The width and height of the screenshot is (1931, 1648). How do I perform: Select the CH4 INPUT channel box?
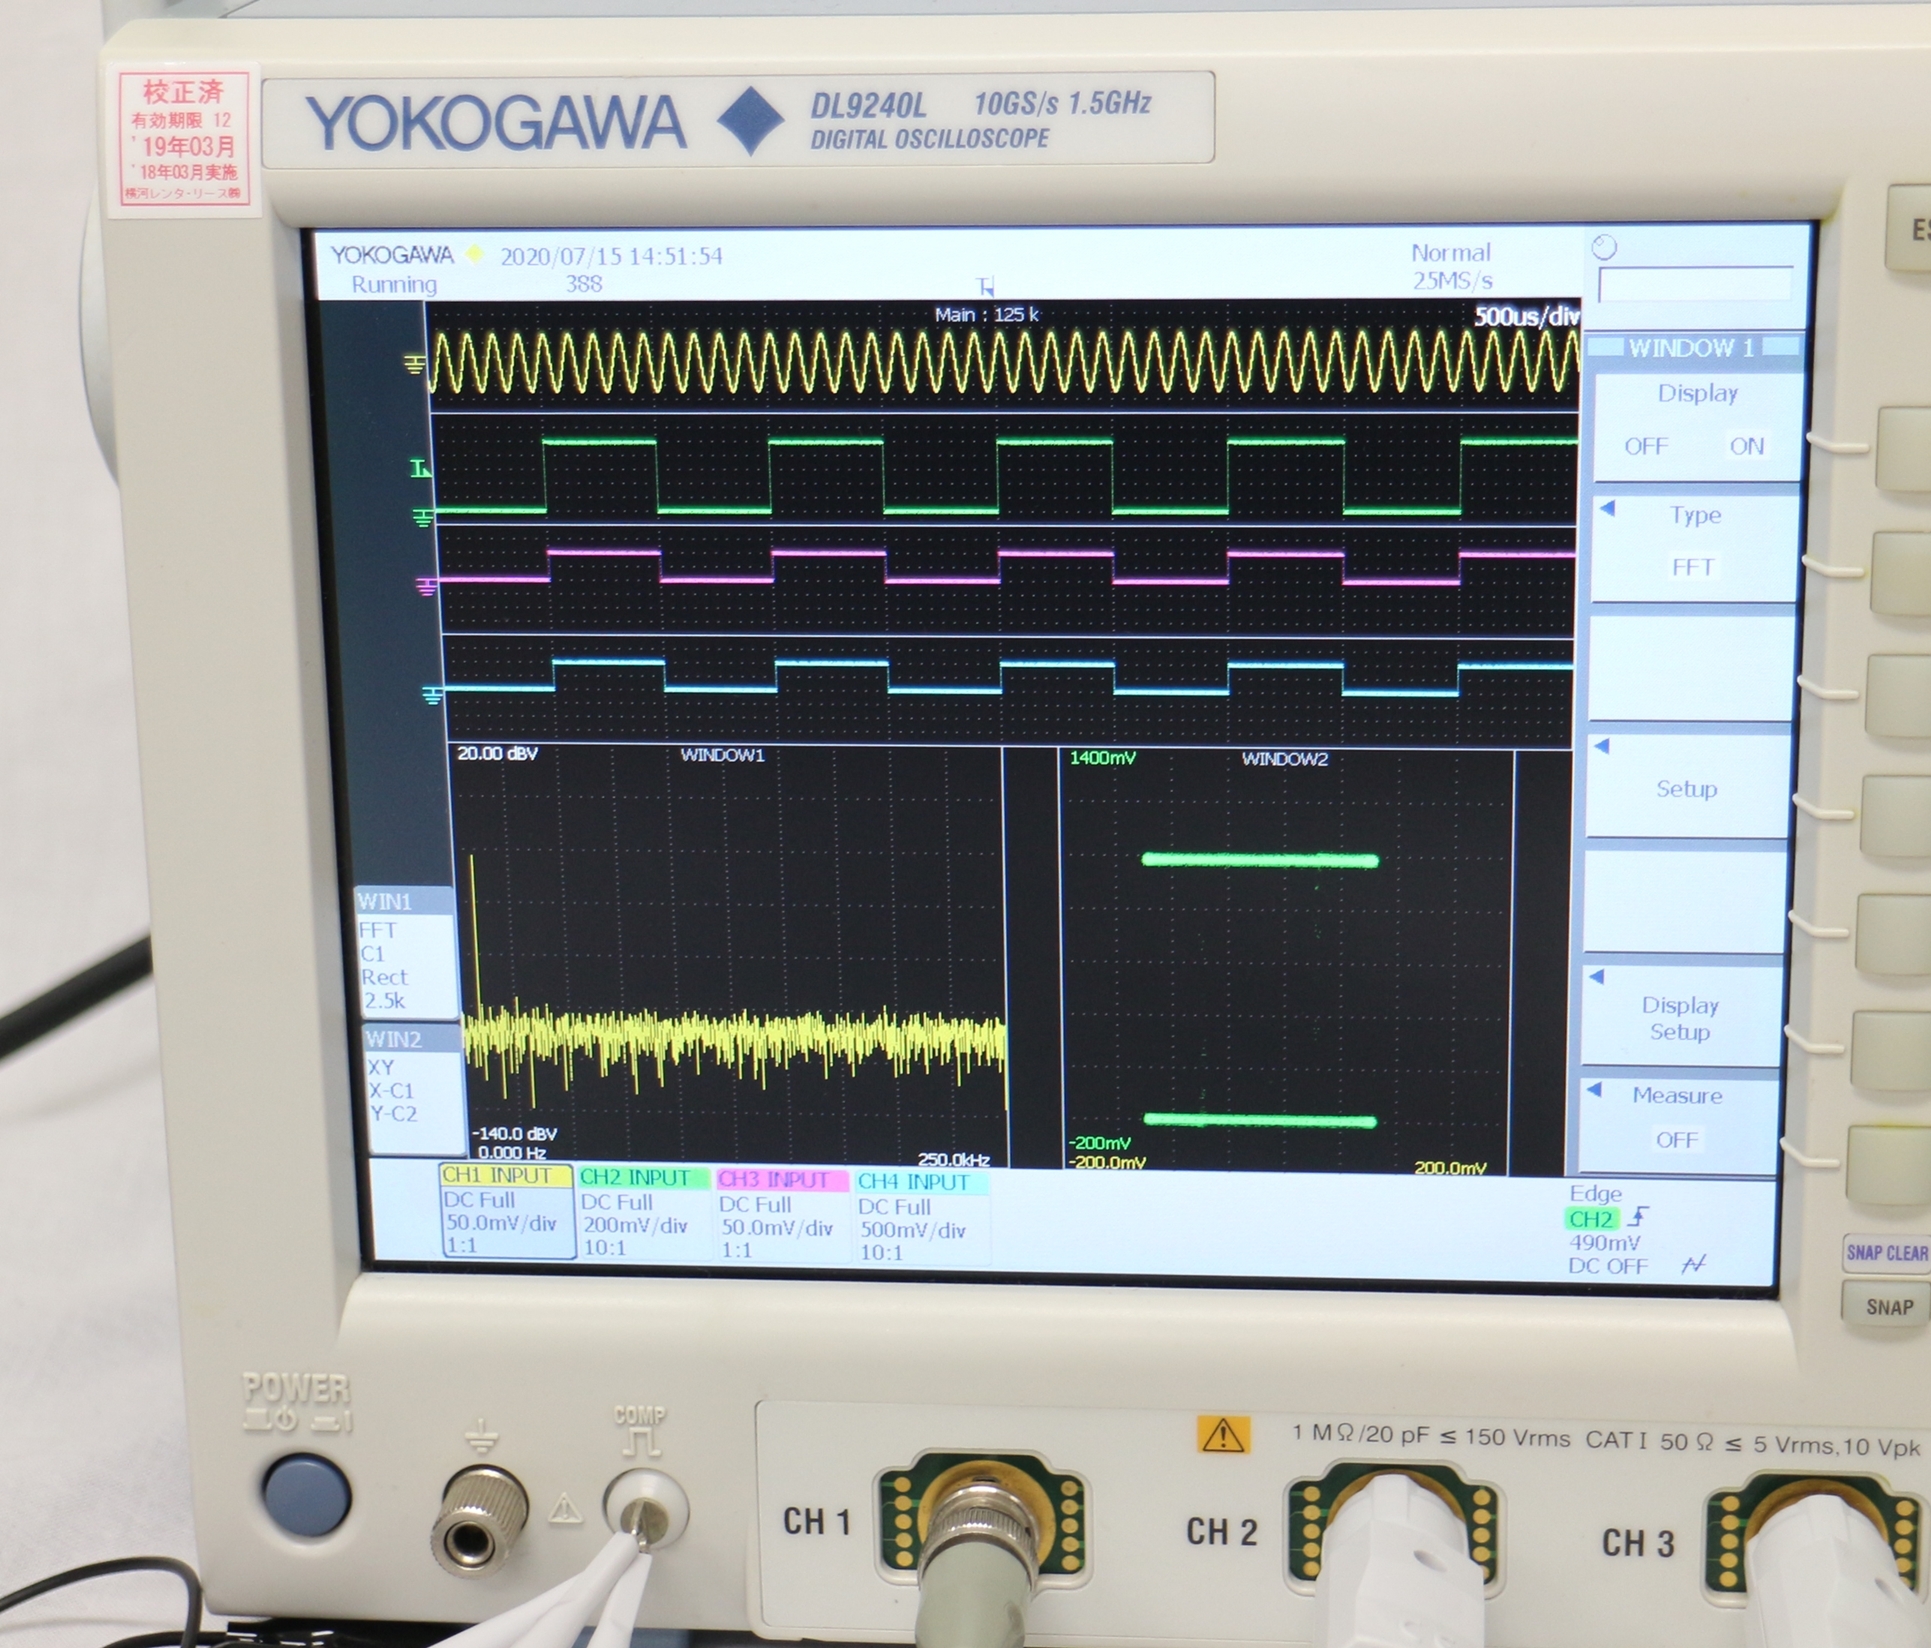click(x=921, y=1217)
